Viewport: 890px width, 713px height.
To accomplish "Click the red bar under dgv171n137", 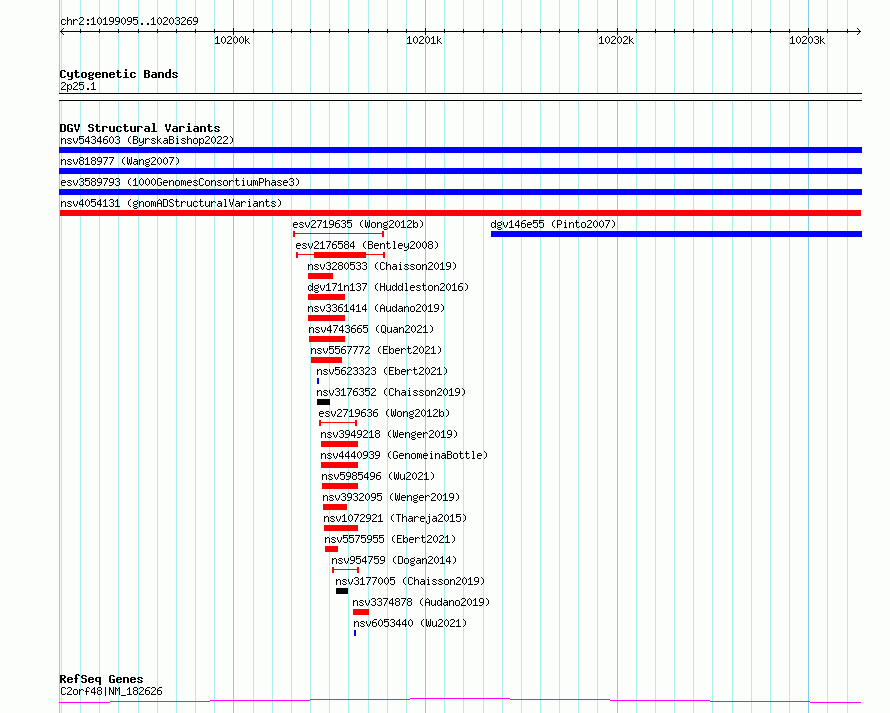I will point(326,297).
